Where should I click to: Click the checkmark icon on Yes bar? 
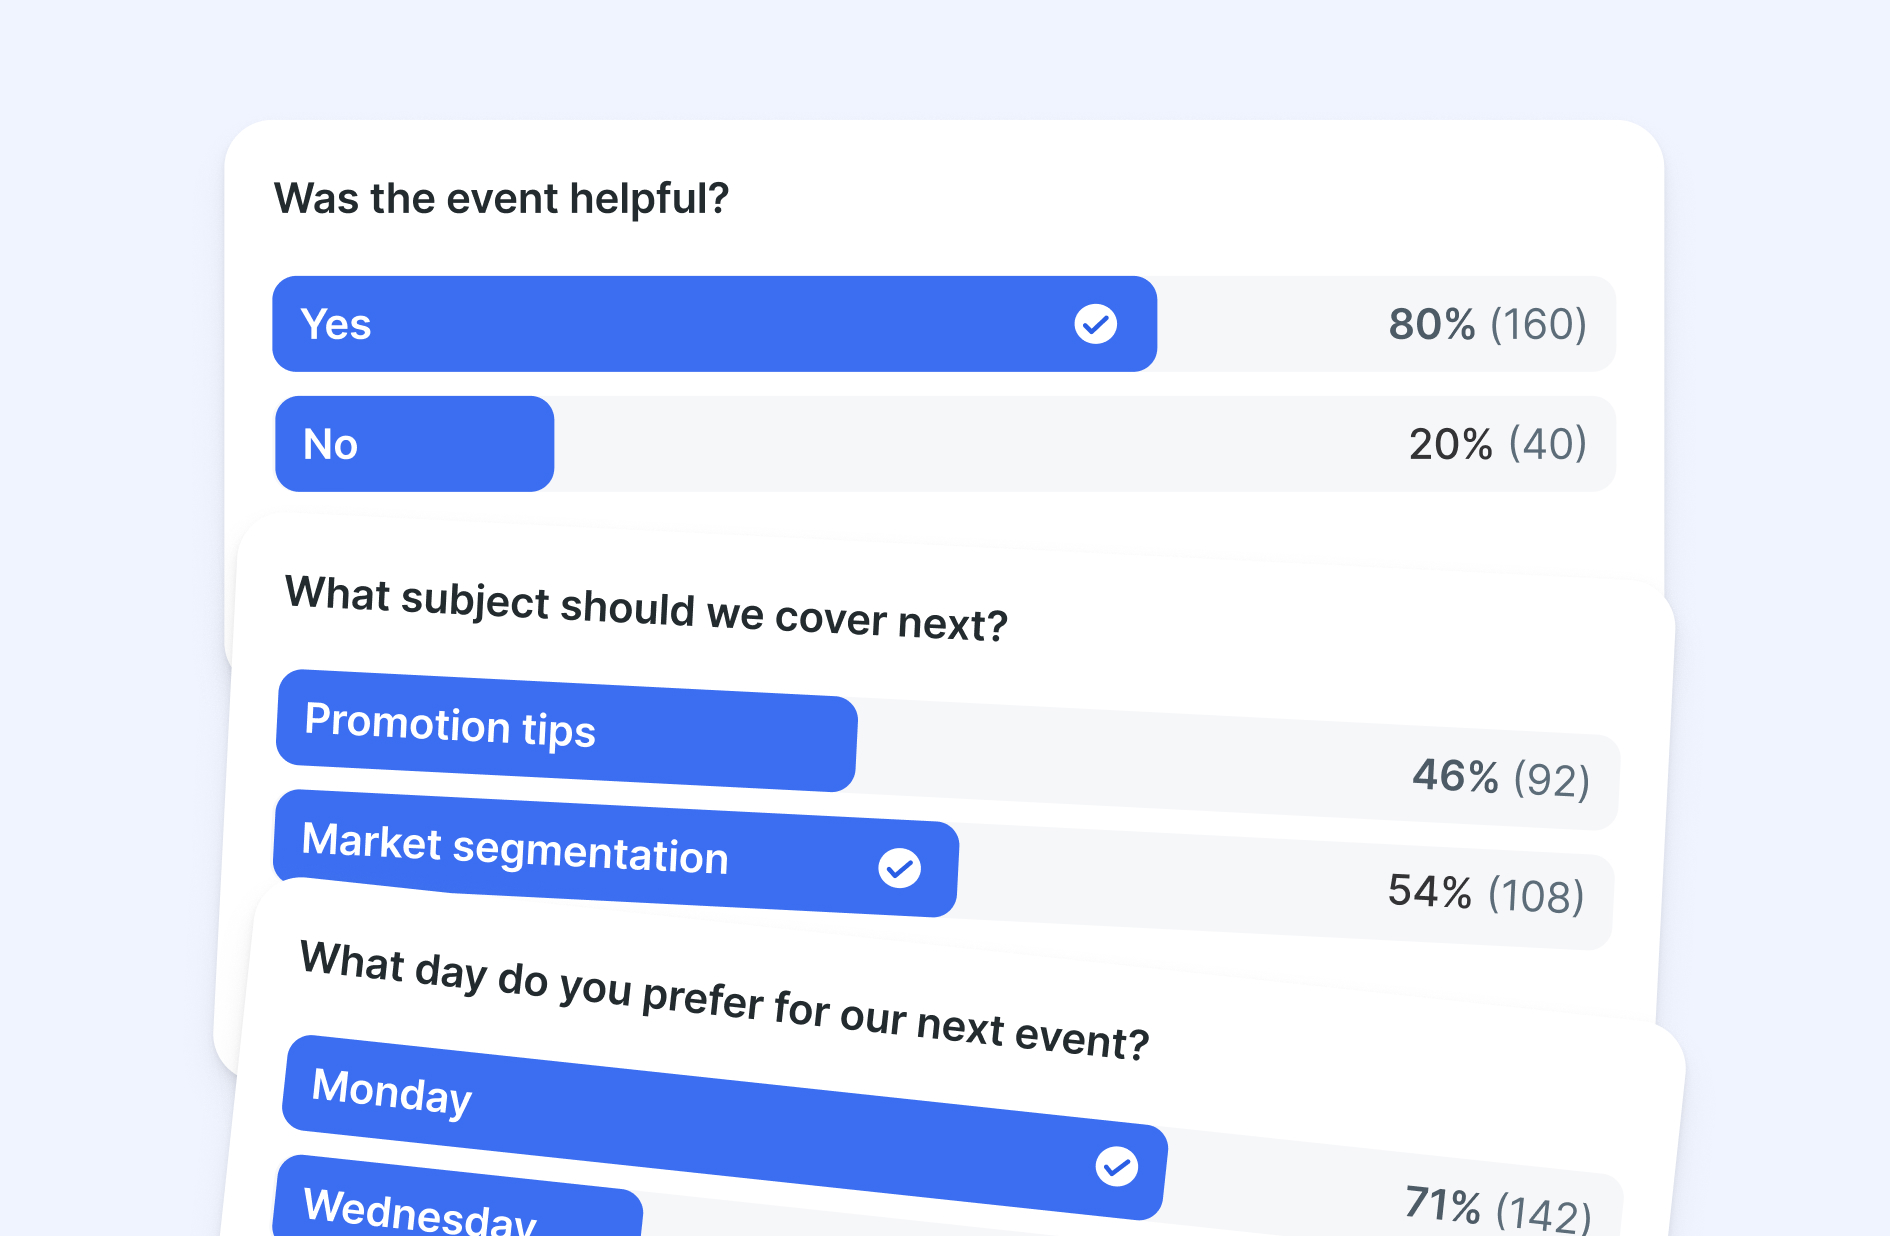click(1096, 324)
